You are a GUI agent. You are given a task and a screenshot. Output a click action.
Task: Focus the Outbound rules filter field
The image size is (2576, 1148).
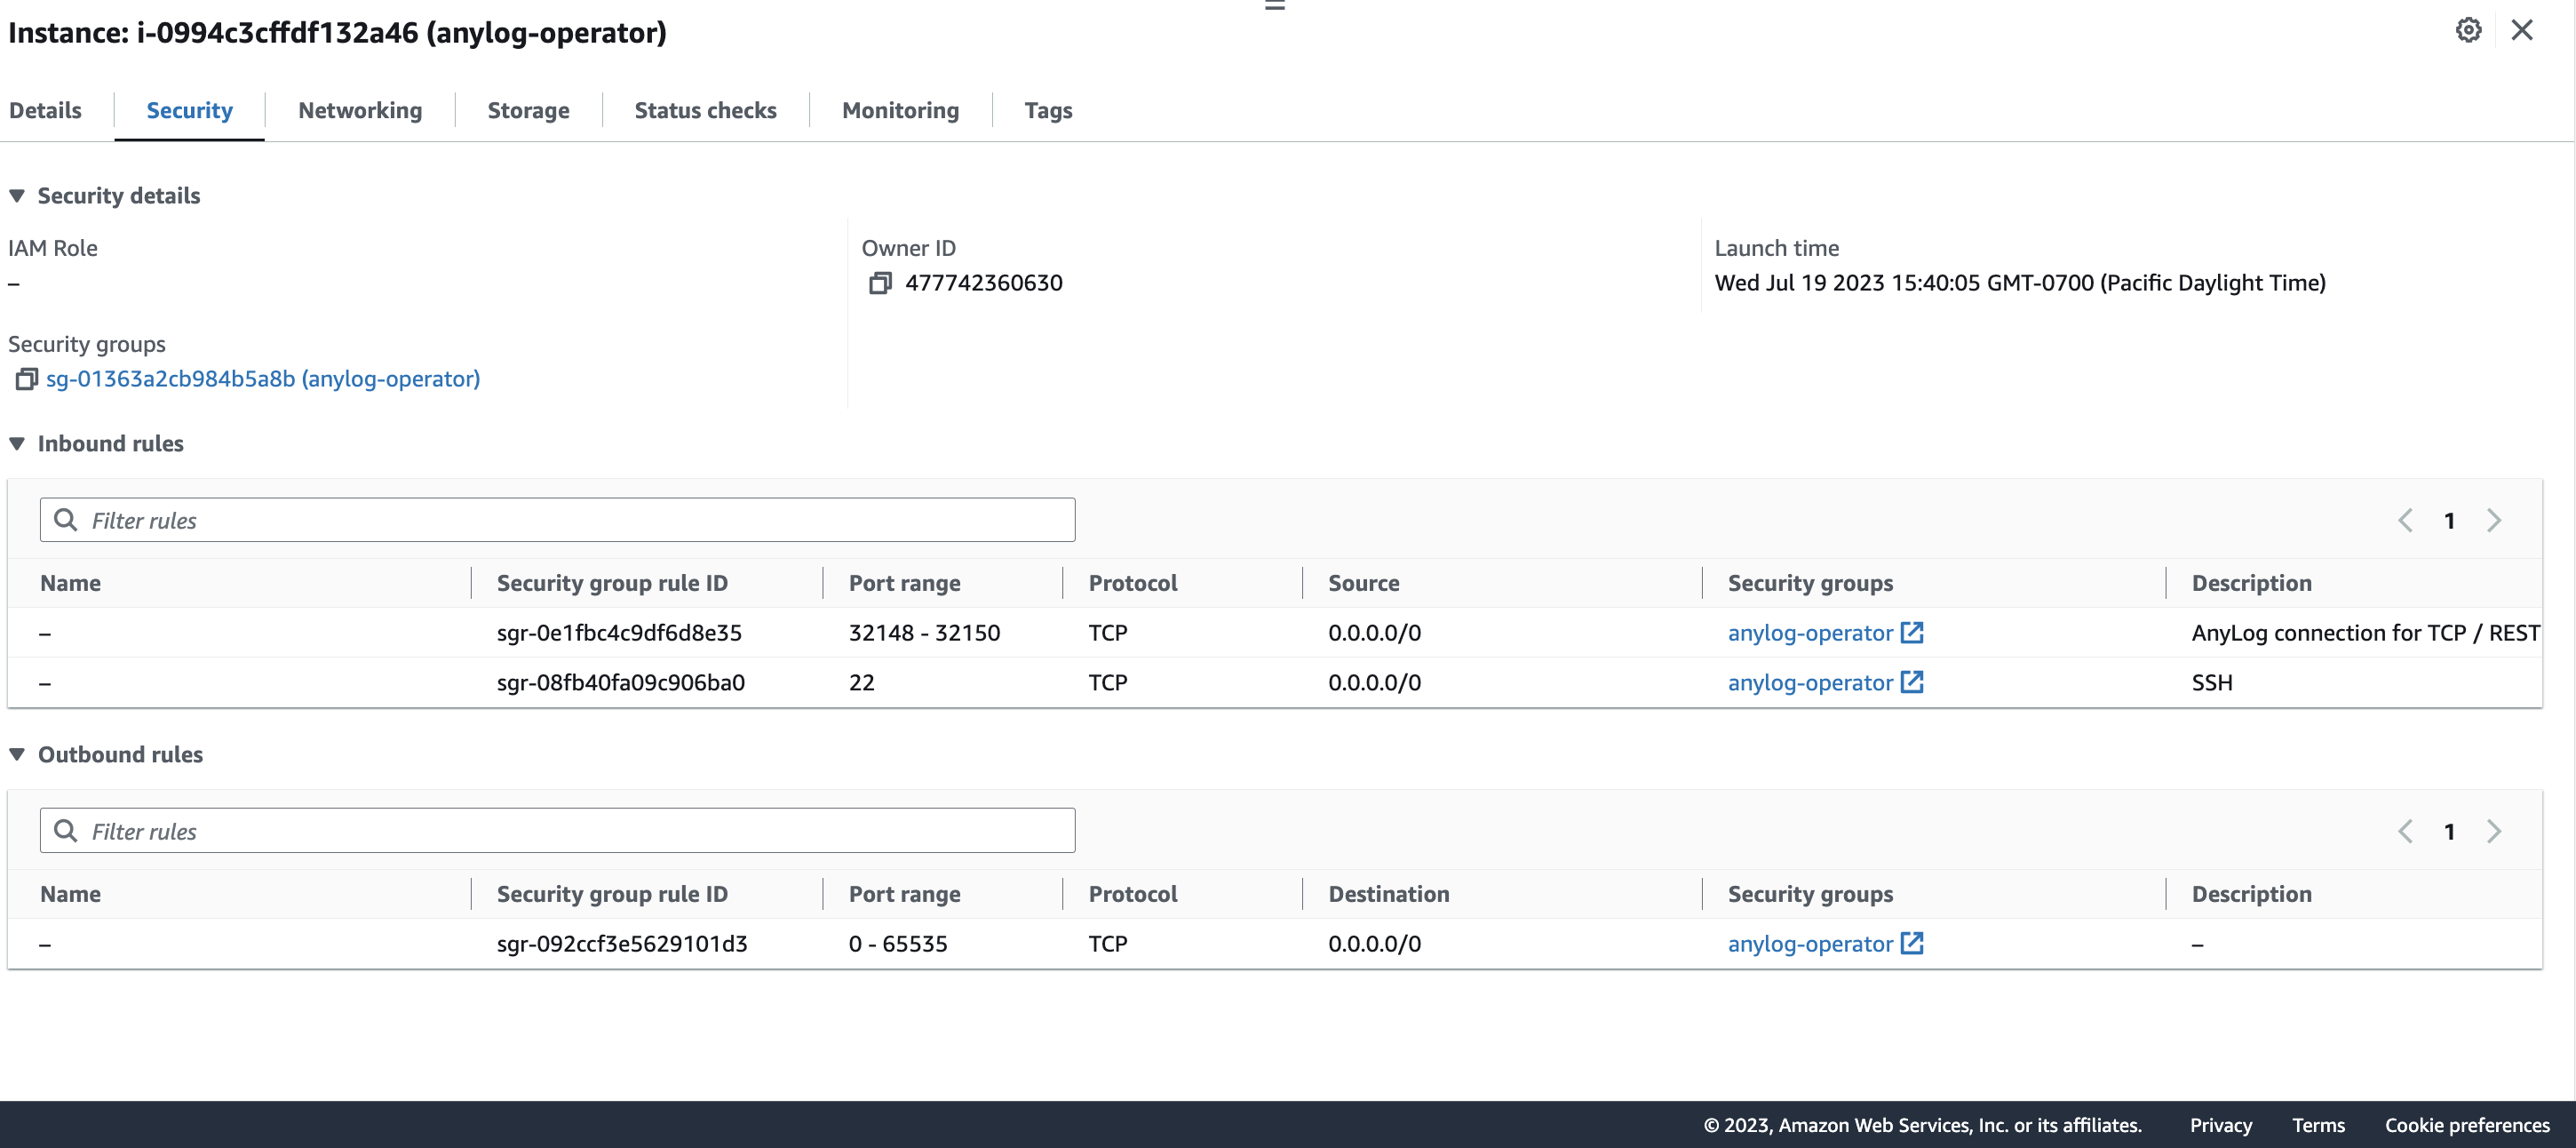[557, 831]
